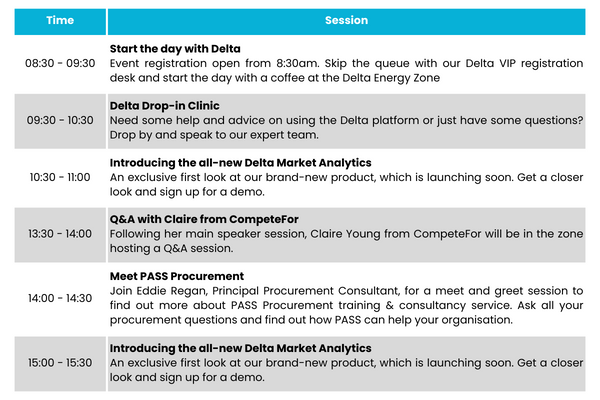Click 'hosting a Q&A session' text
The width and height of the screenshot is (600, 400).
pos(171,248)
